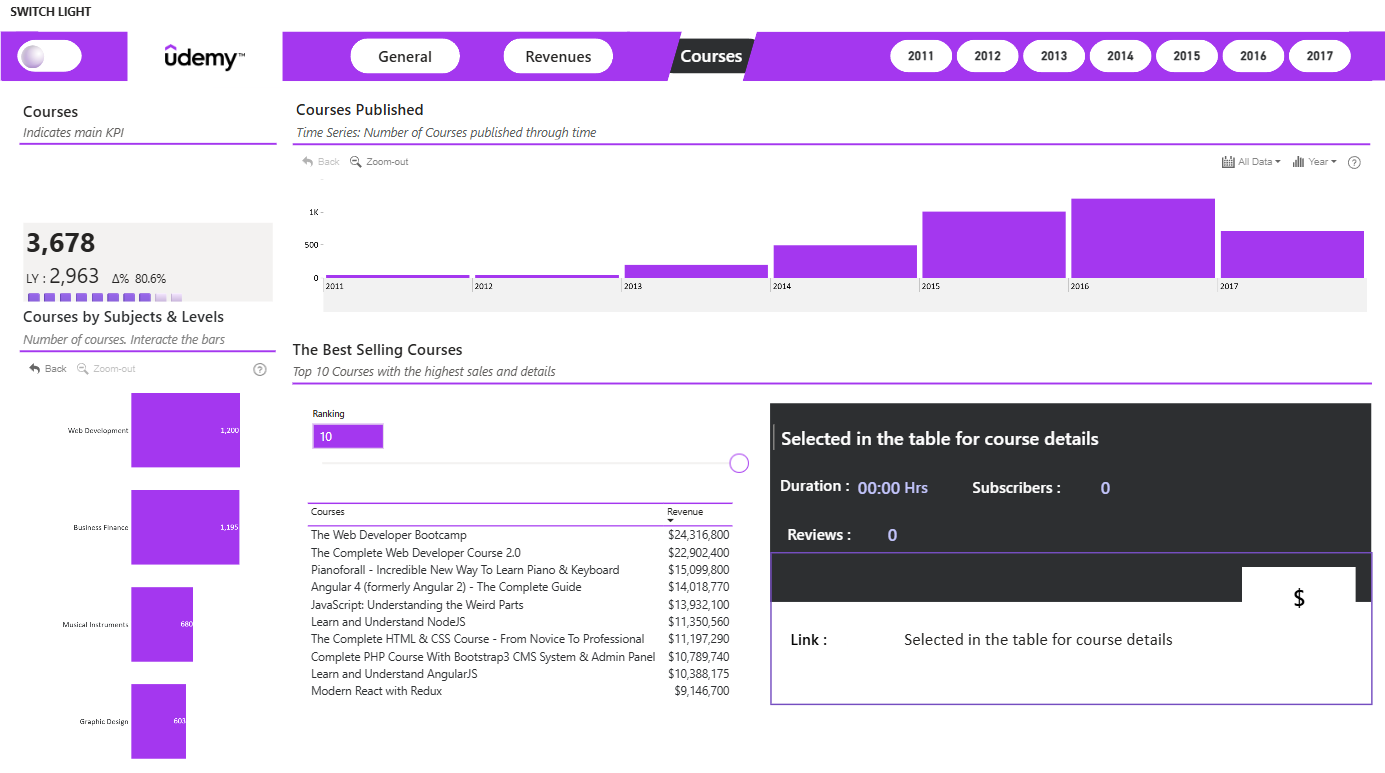The height and width of the screenshot is (773, 1385).
Task: Select the 2014 year filter
Action: point(1120,56)
